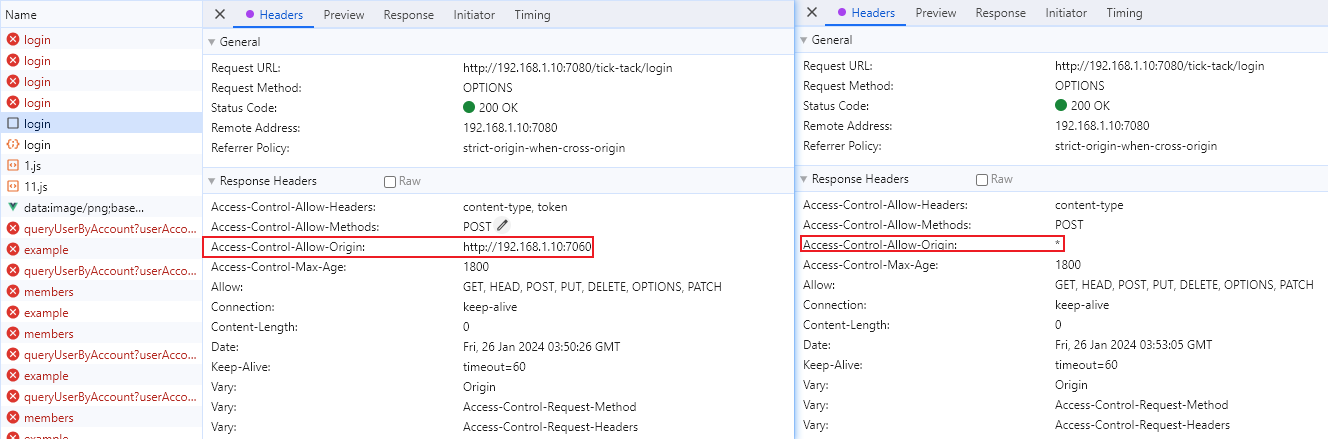Click the highlighted login request's document icon

click(x=13, y=124)
